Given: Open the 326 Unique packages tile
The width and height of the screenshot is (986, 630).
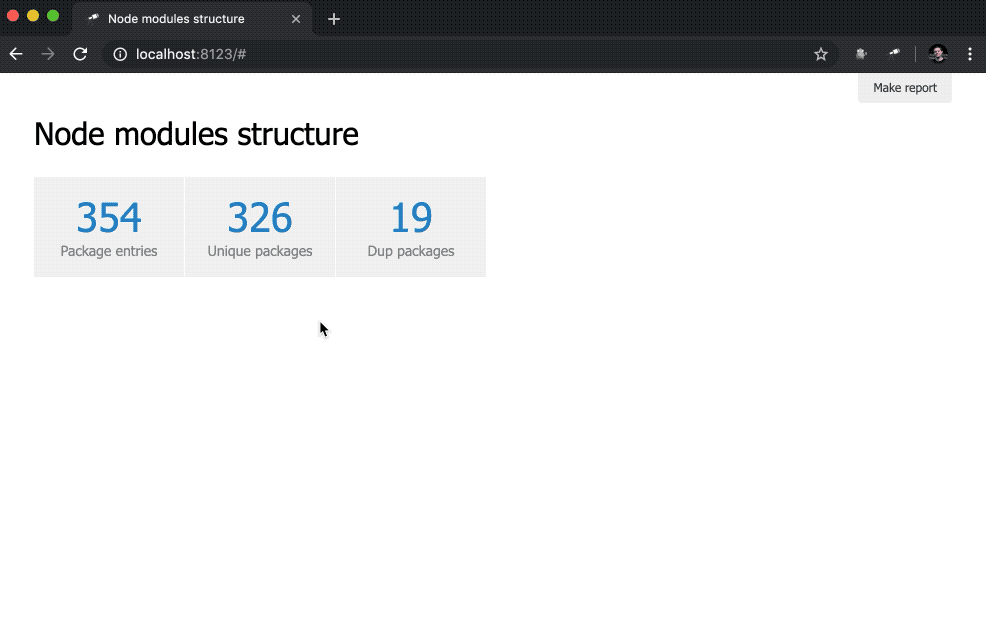Looking at the screenshot, I should point(260,227).
